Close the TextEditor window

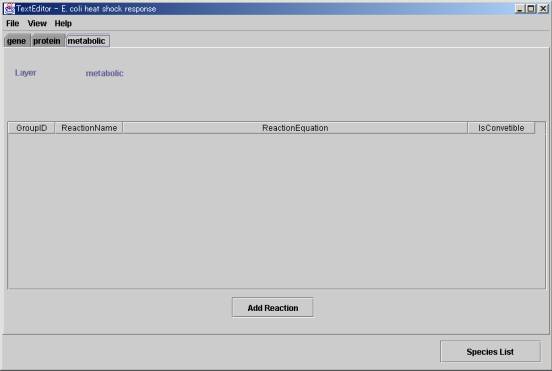[x=543, y=8]
